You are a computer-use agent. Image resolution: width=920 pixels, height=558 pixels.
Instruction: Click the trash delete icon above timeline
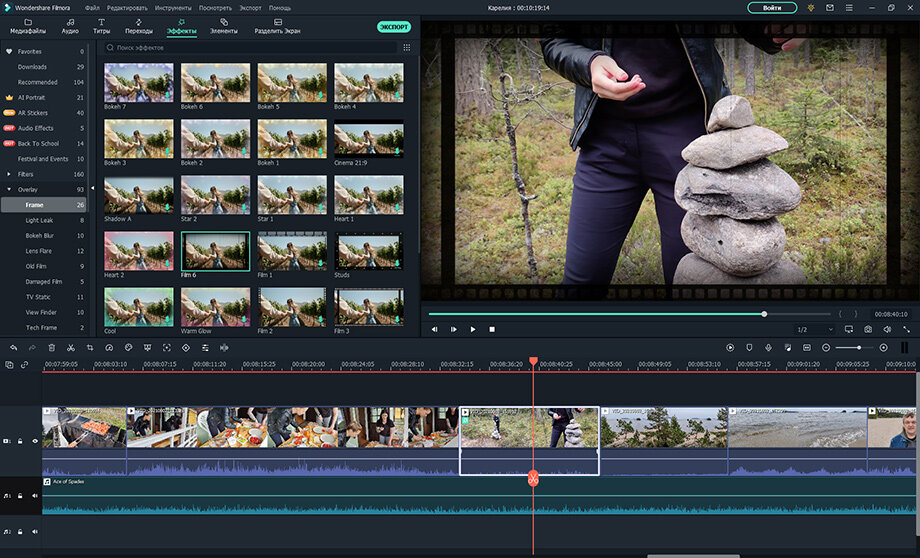(52, 348)
